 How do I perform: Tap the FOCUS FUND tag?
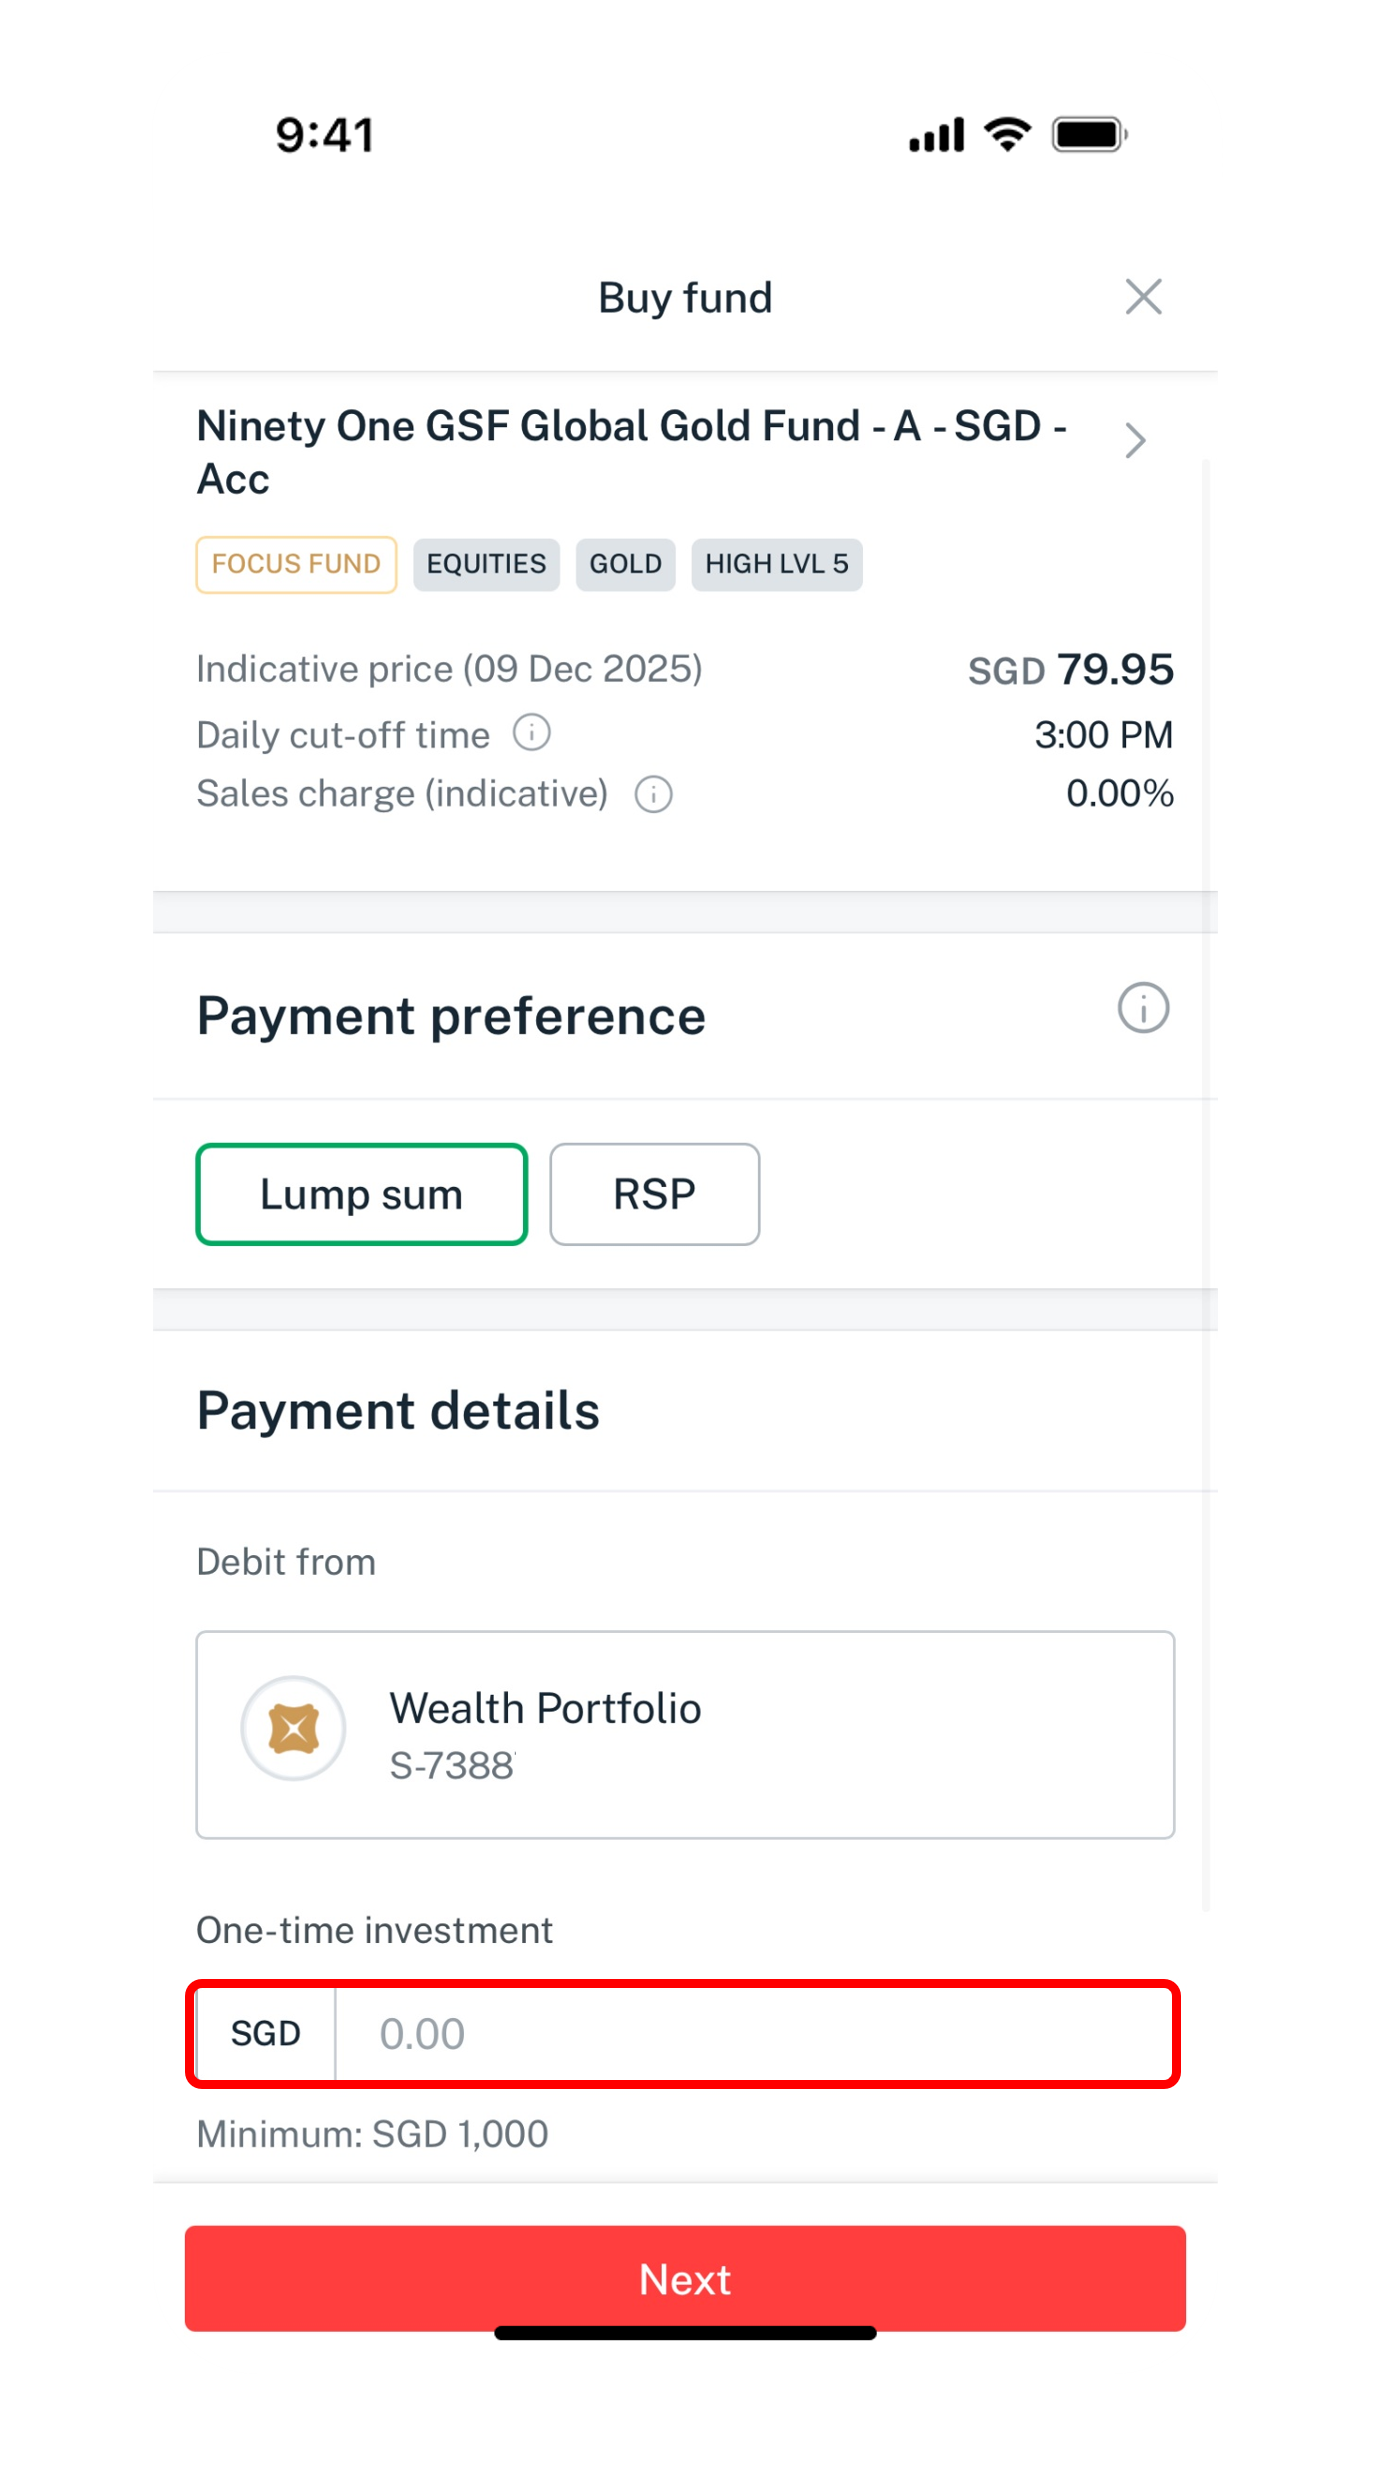(296, 565)
